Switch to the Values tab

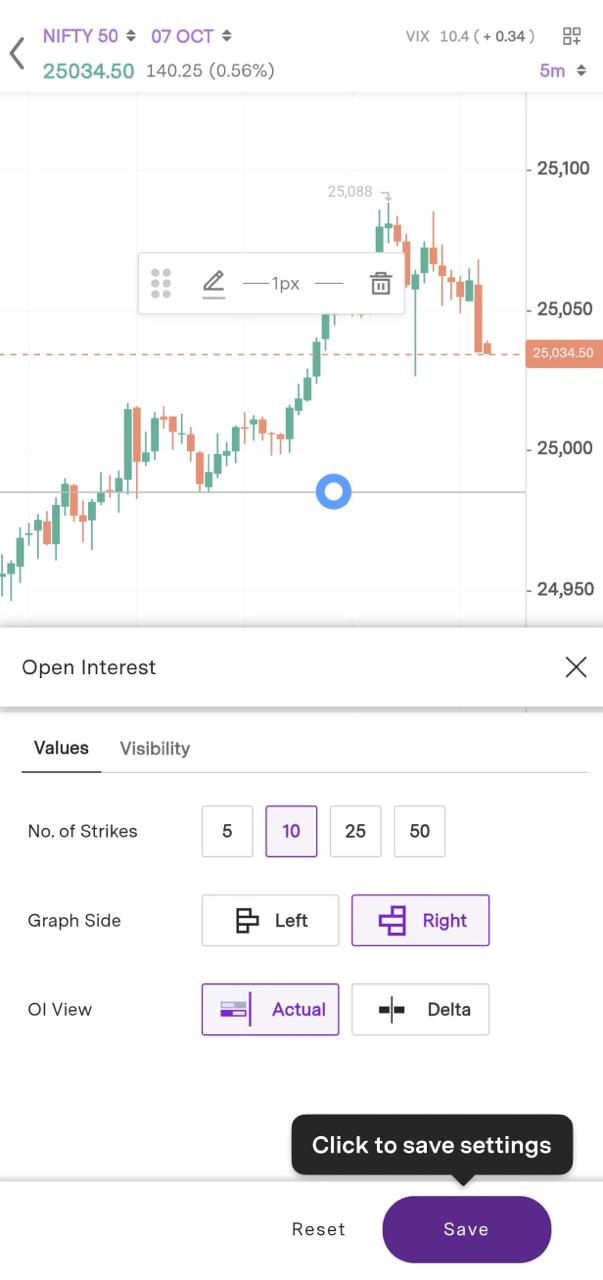tap(61, 748)
